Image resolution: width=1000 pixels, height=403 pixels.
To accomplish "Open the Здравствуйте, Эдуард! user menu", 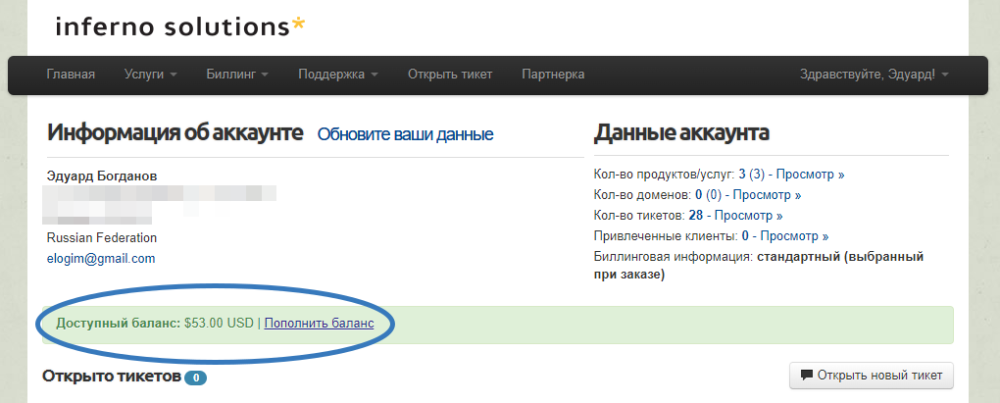I will [873, 75].
